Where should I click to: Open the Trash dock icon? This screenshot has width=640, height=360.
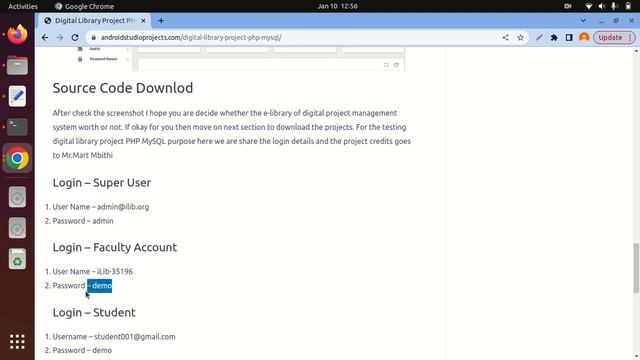(x=17, y=259)
